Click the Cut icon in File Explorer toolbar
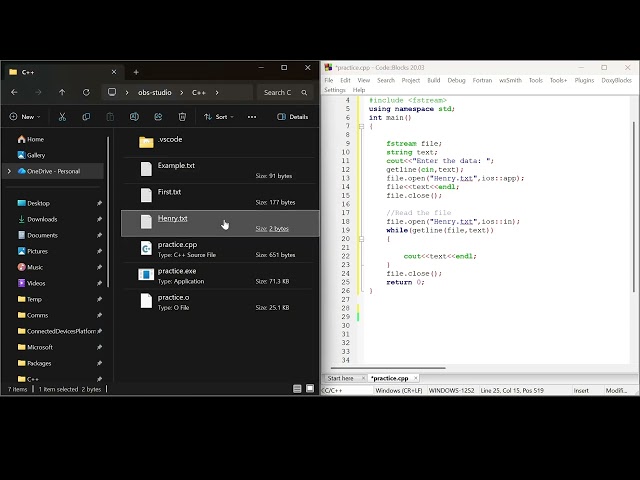640x480 pixels. tap(62, 117)
